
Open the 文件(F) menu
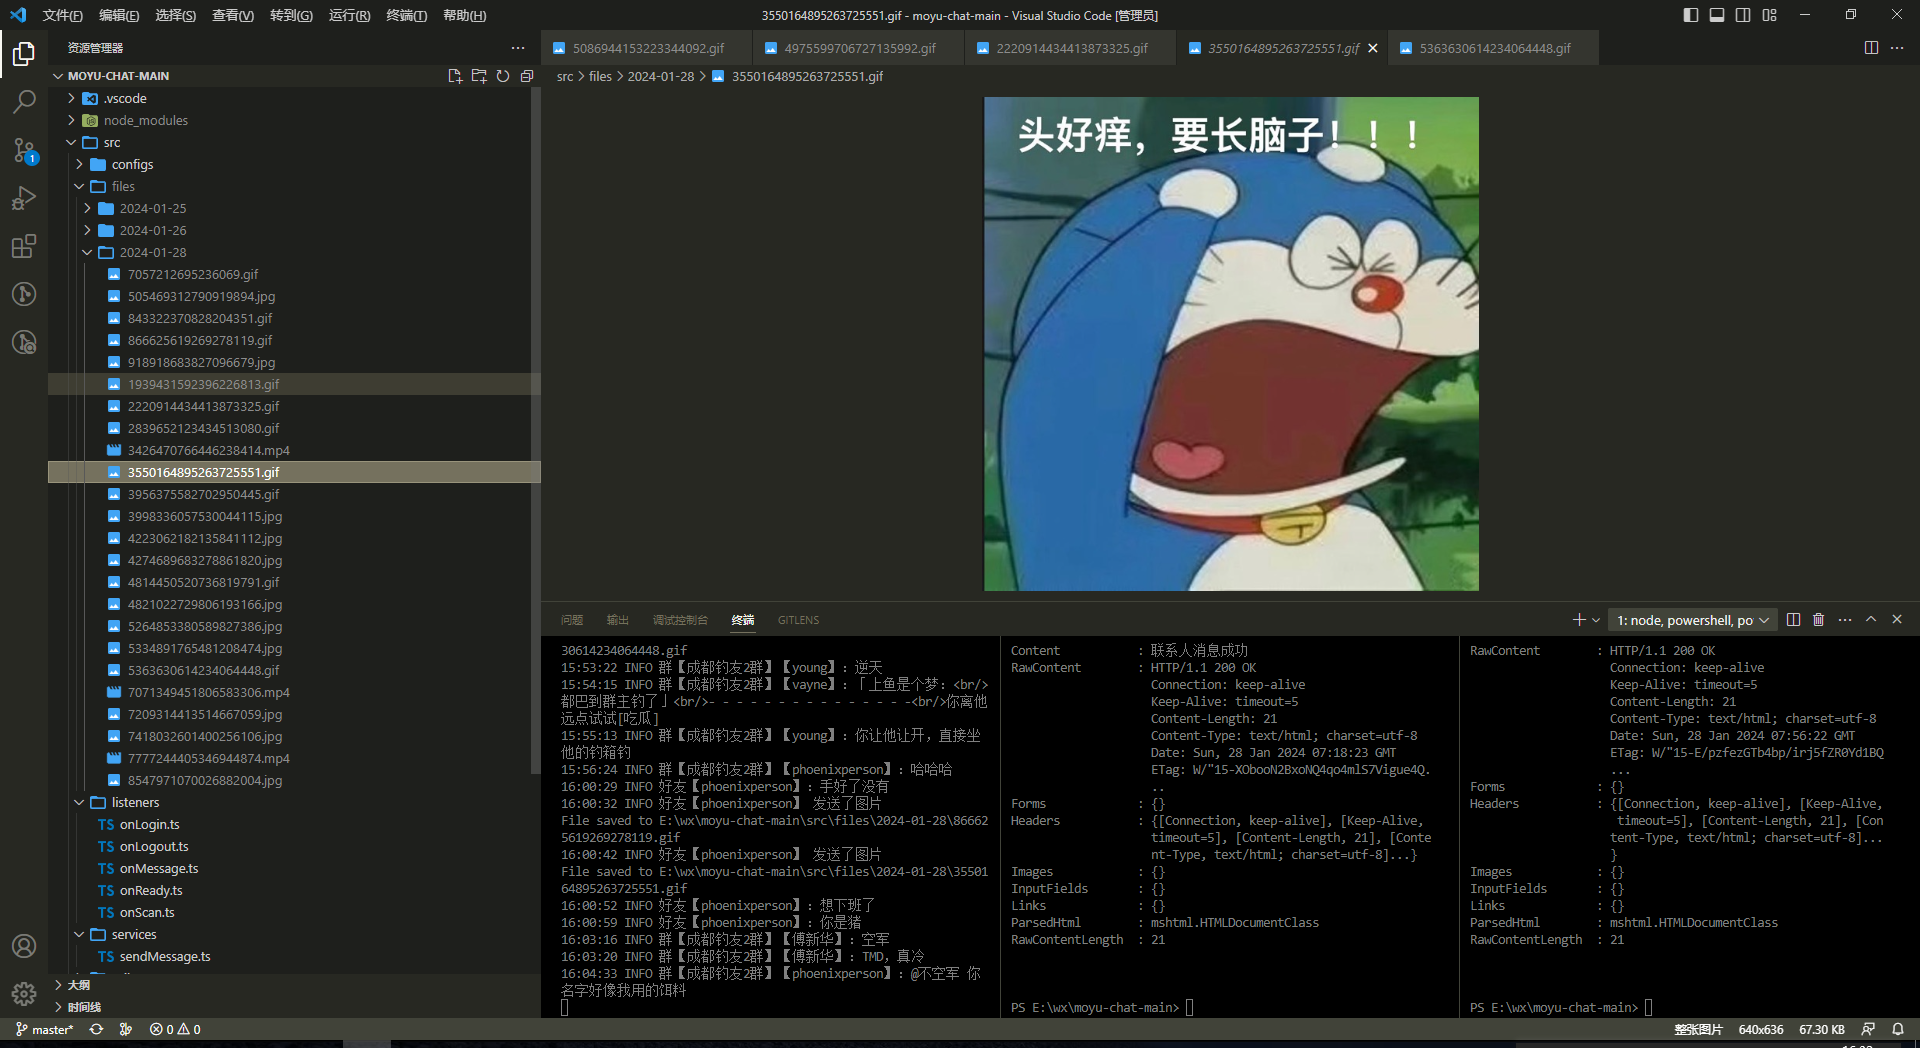click(62, 15)
